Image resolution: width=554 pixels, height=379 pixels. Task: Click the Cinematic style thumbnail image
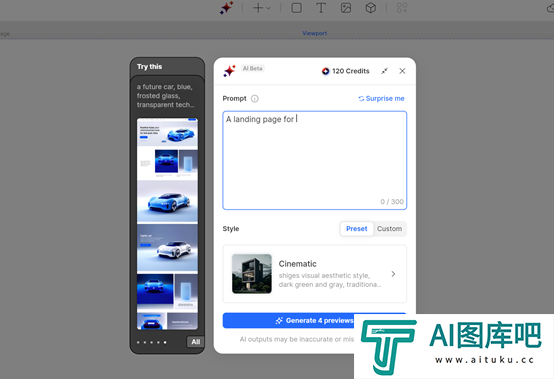pyautogui.click(x=252, y=274)
